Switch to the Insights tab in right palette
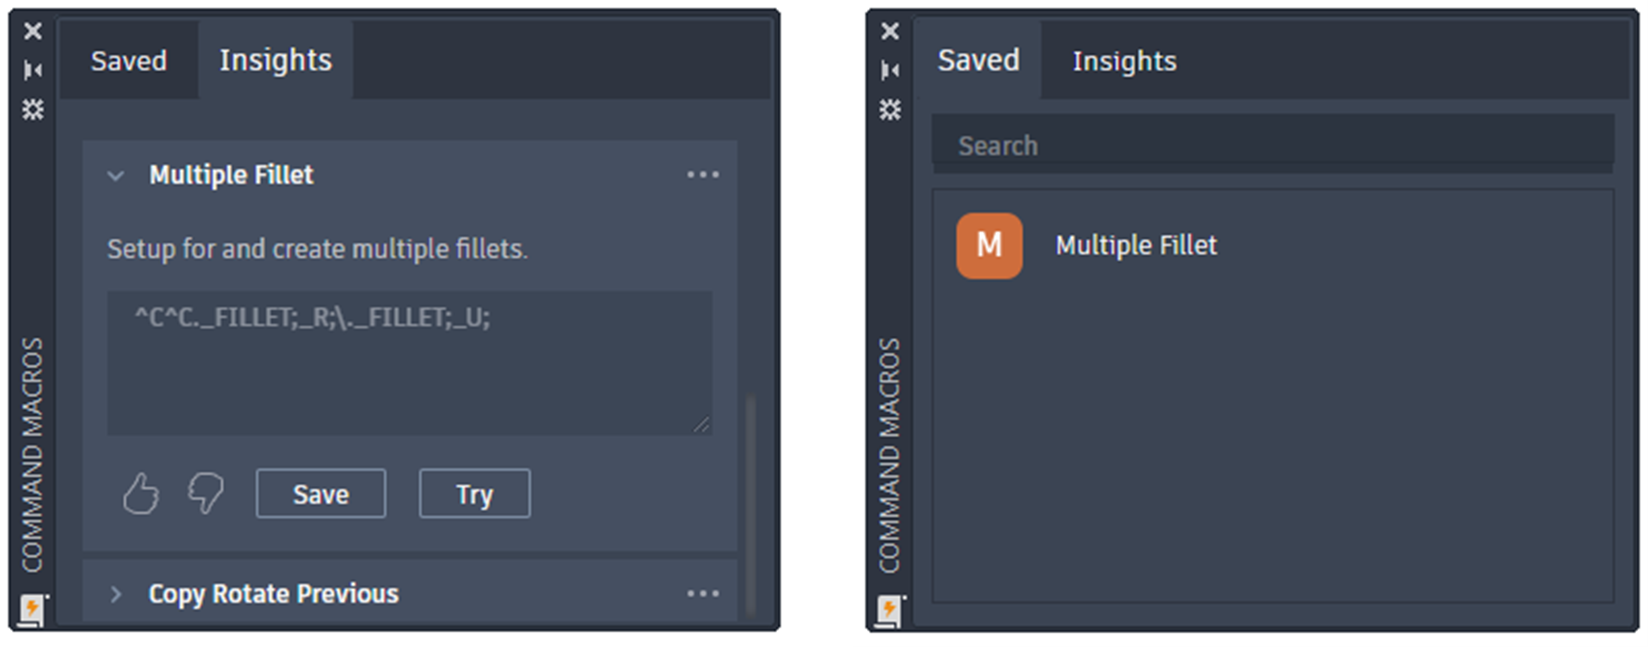This screenshot has width=1648, height=647. pyautogui.click(x=1124, y=61)
